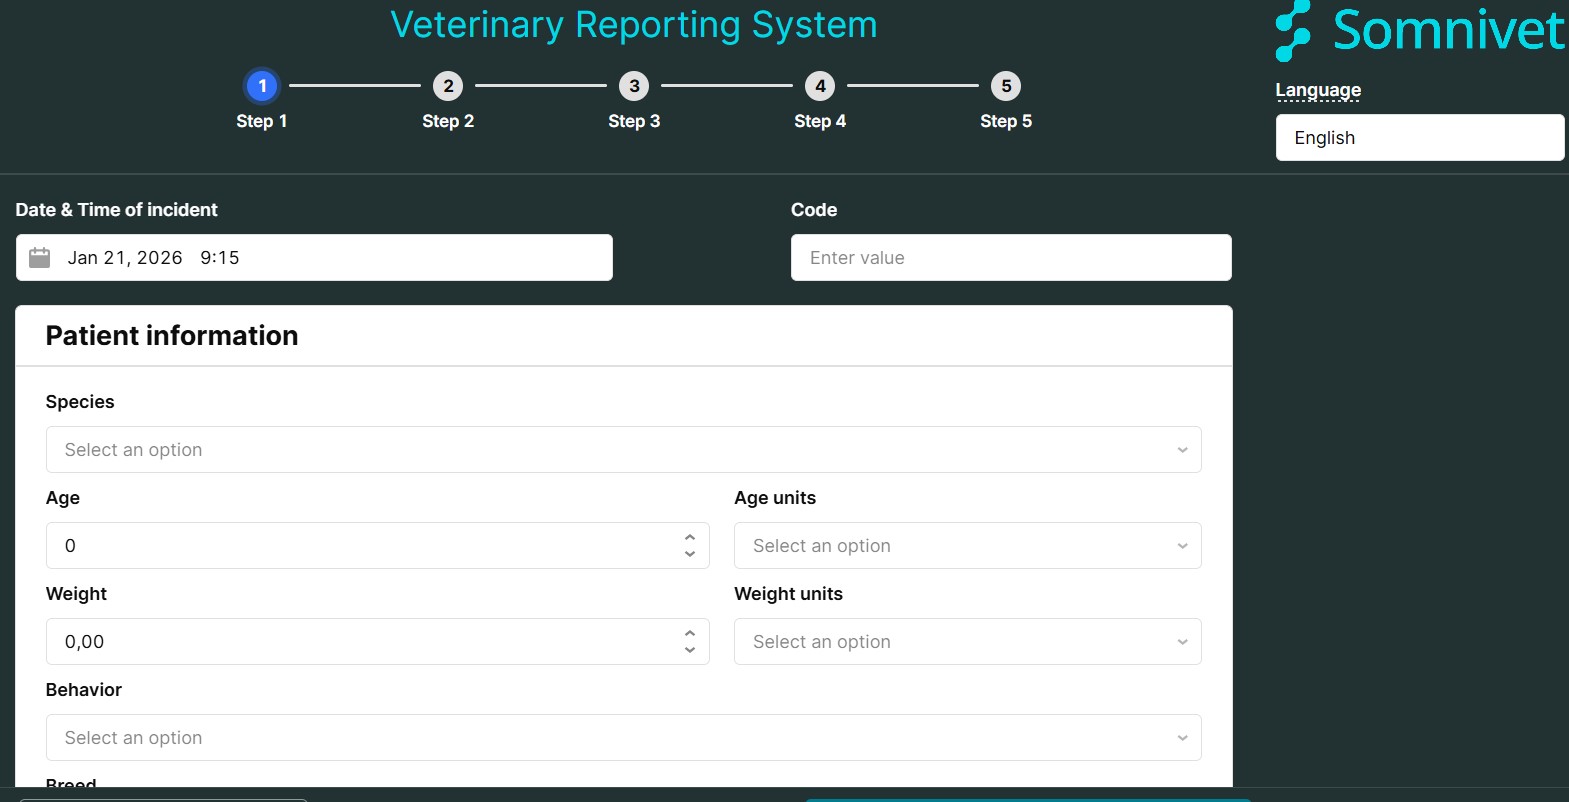The image size is (1569, 802).
Task: Click the calendar icon in the date field
Action: [39, 258]
